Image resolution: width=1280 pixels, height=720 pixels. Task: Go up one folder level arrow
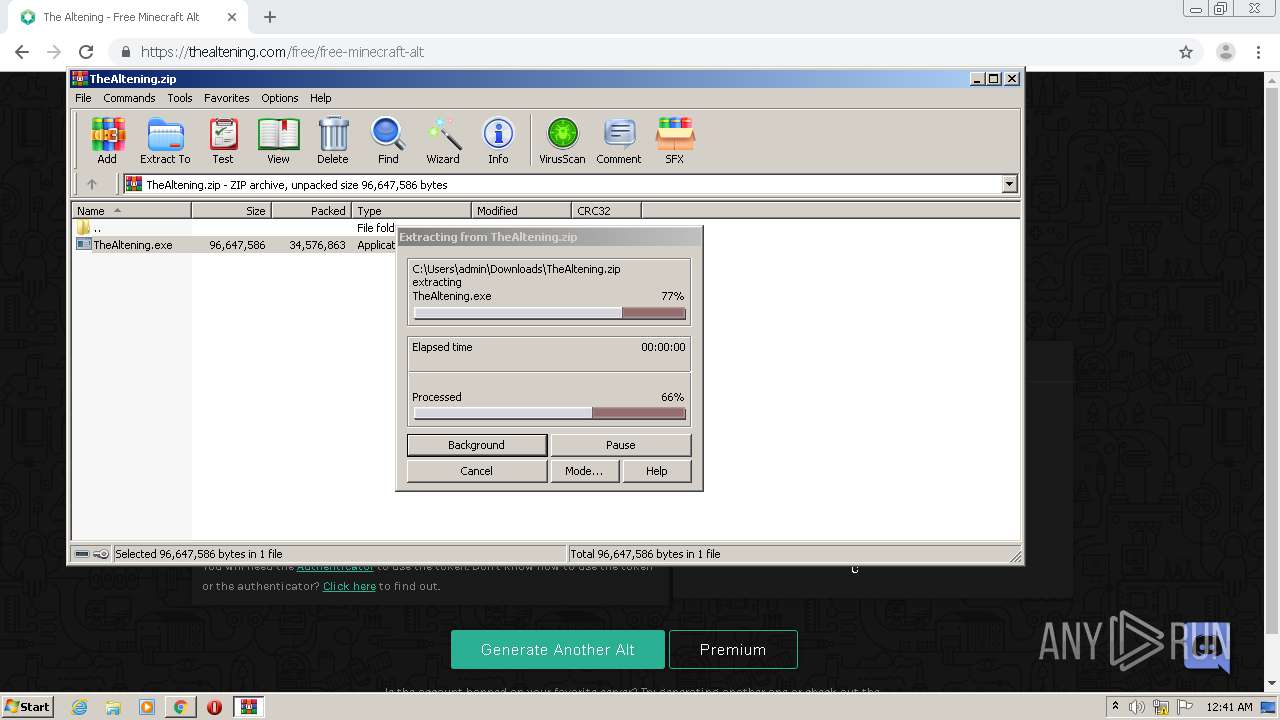click(92, 184)
